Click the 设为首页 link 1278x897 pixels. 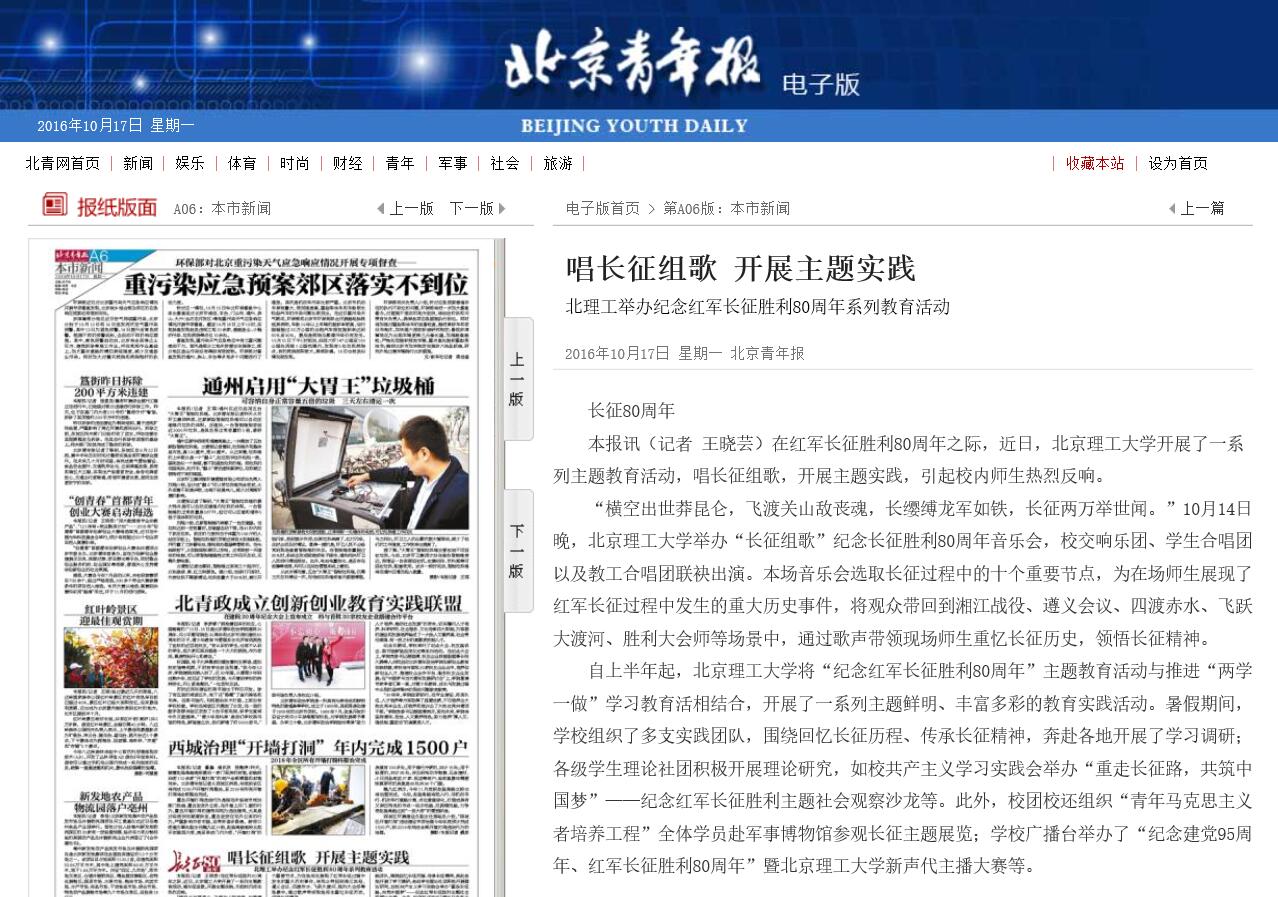(1177, 163)
